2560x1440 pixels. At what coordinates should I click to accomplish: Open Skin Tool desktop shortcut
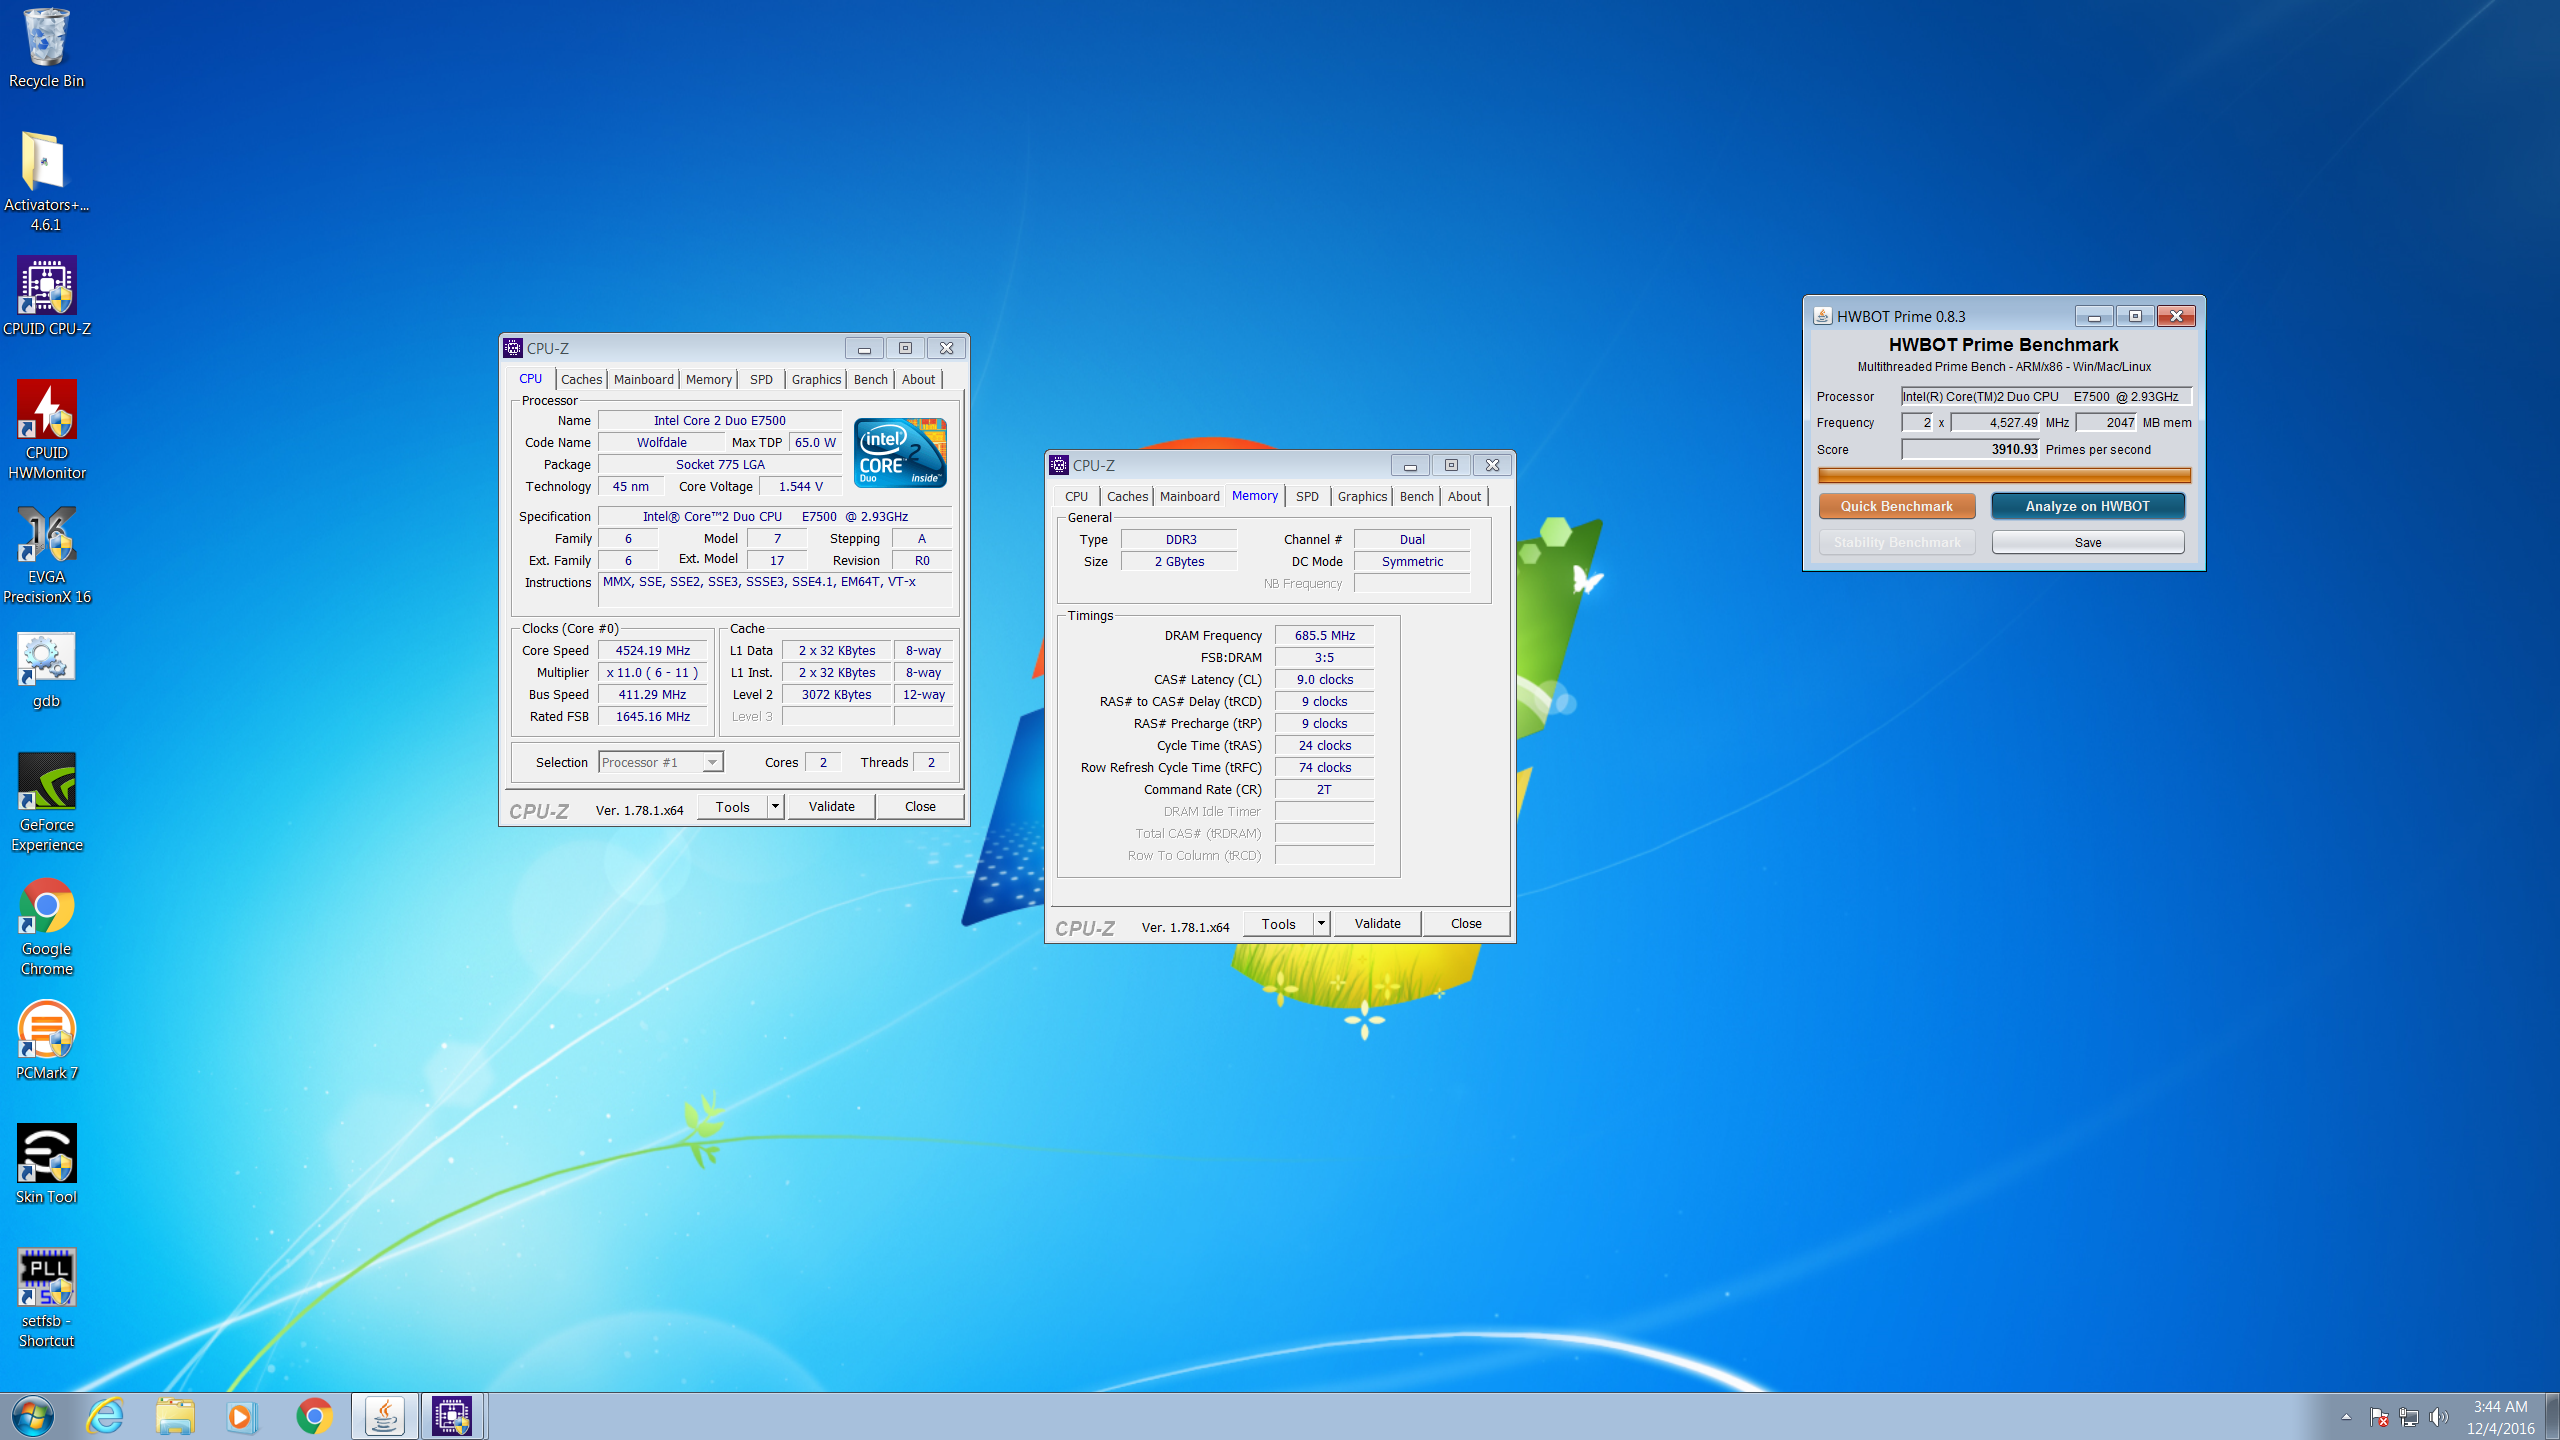click(x=46, y=1164)
